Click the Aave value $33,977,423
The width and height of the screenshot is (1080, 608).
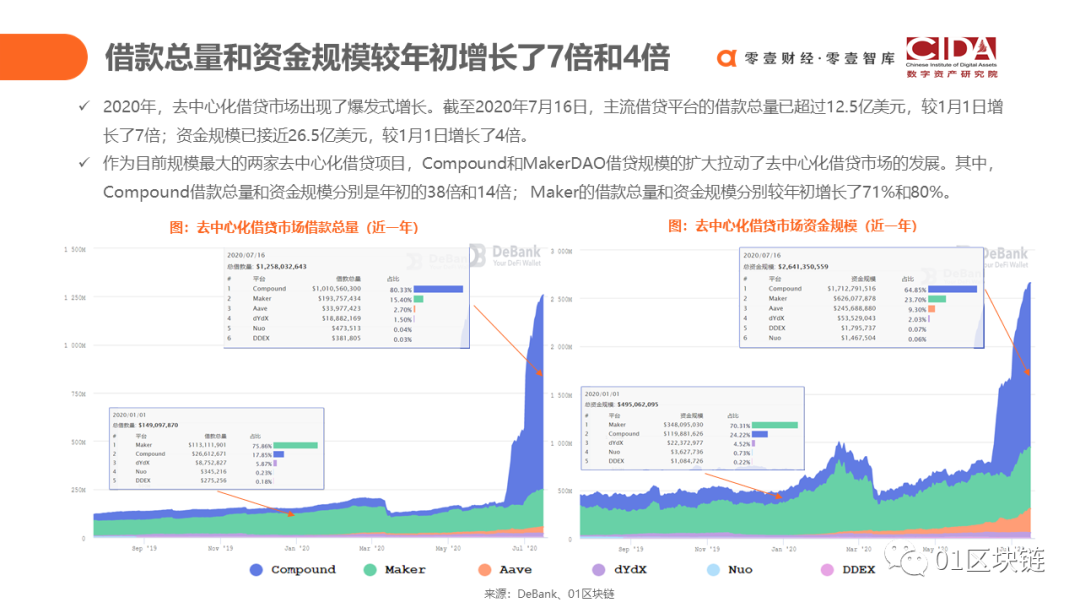(341, 308)
